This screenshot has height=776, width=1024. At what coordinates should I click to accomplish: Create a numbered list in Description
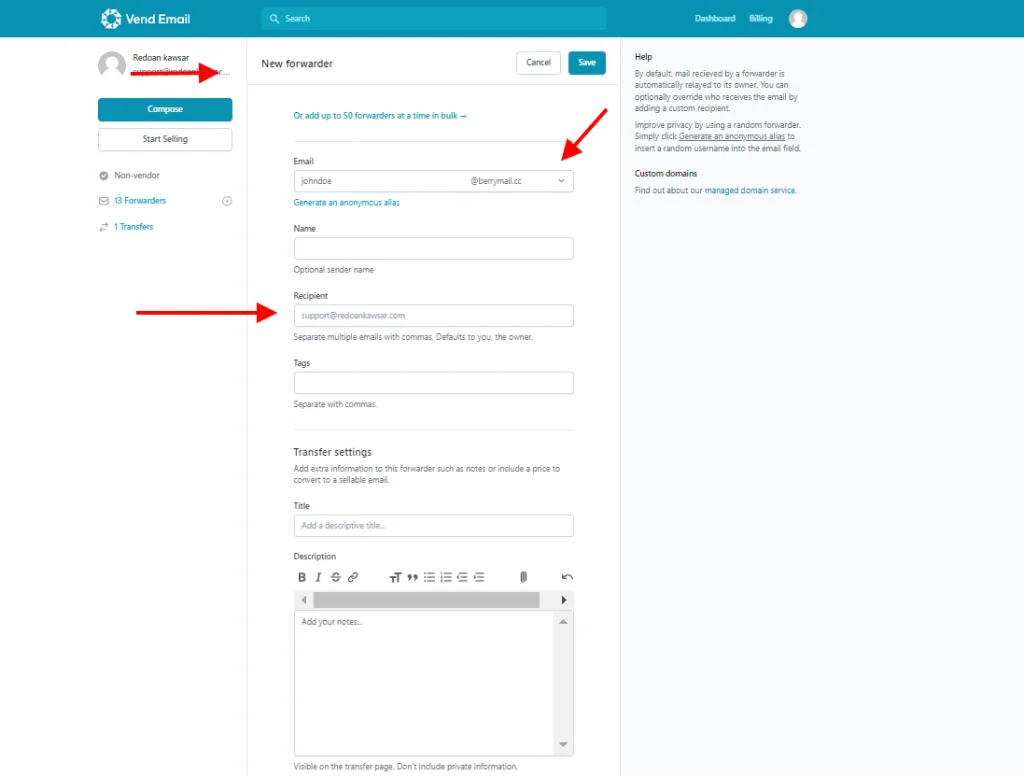click(446, 577)
